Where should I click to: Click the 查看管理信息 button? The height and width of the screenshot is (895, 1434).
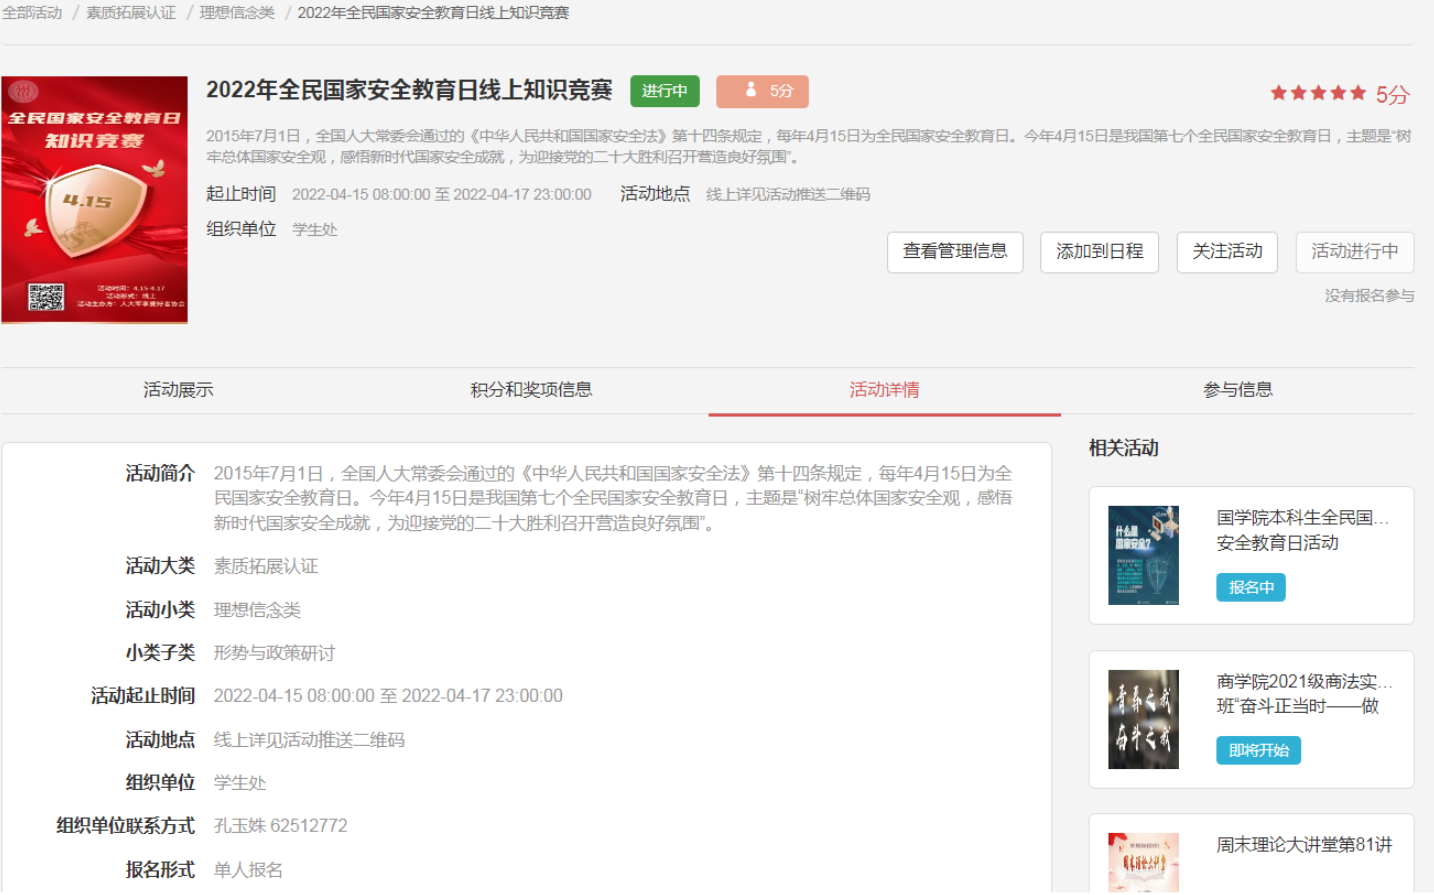coord(955,252)
